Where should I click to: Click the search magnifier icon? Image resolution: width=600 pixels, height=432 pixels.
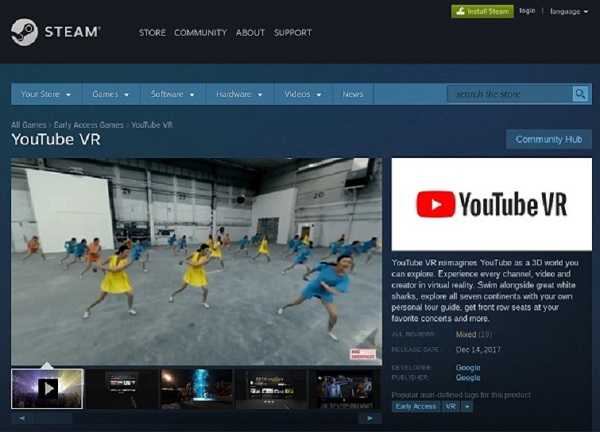(x=580, y=94)
